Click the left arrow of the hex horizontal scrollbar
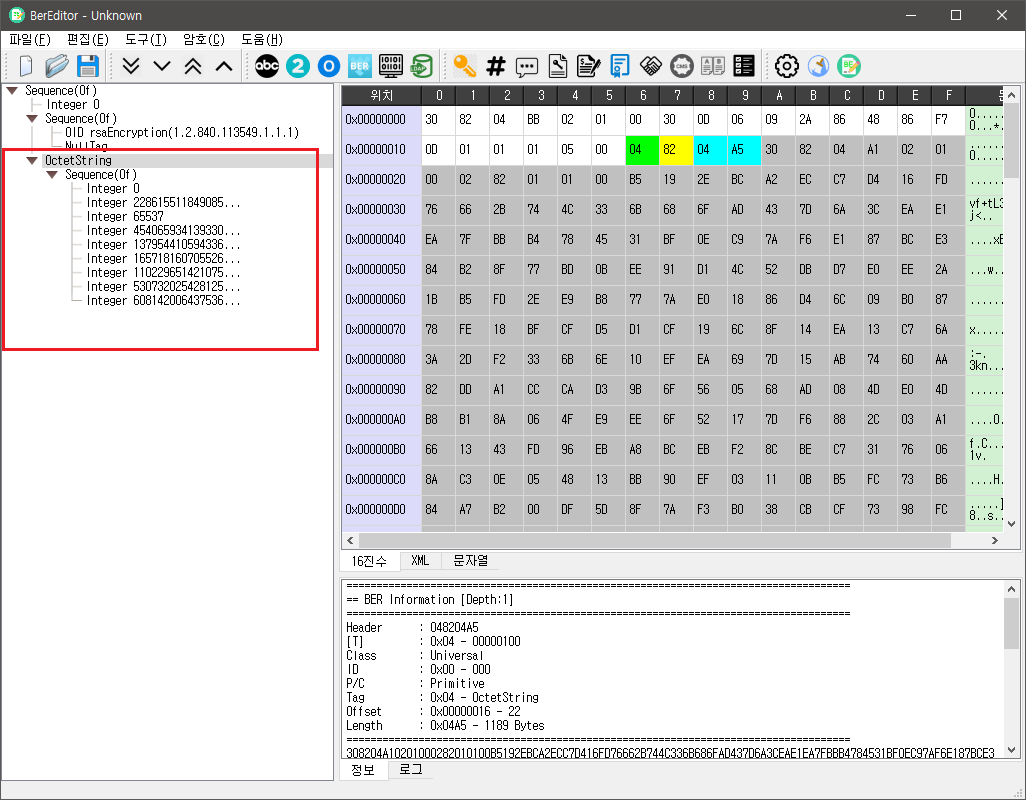Image resolution: width=1026 pixels, height=800 pixels. [x=350, y=540]
